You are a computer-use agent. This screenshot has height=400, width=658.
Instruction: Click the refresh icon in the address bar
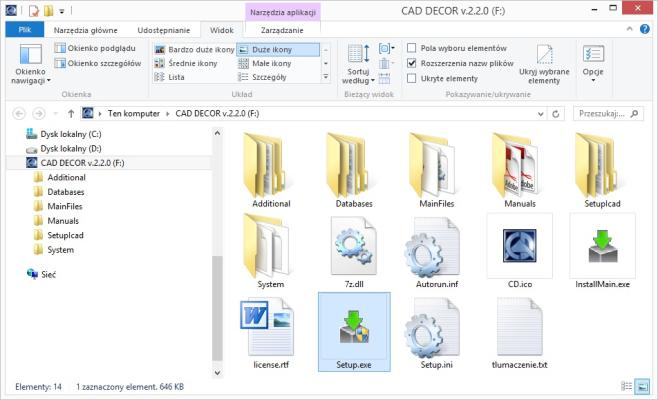pos(556,114)
